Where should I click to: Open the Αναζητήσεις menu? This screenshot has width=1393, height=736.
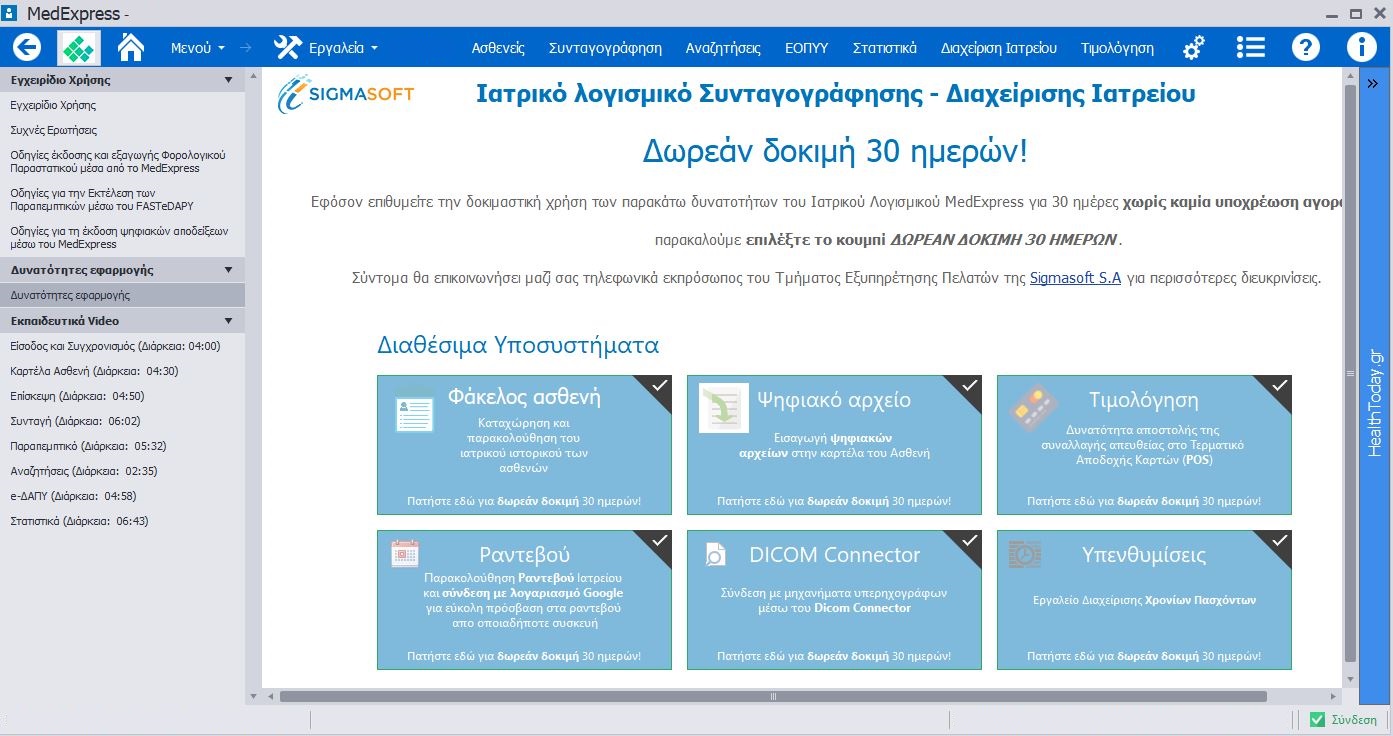click(x=723, y=48)
